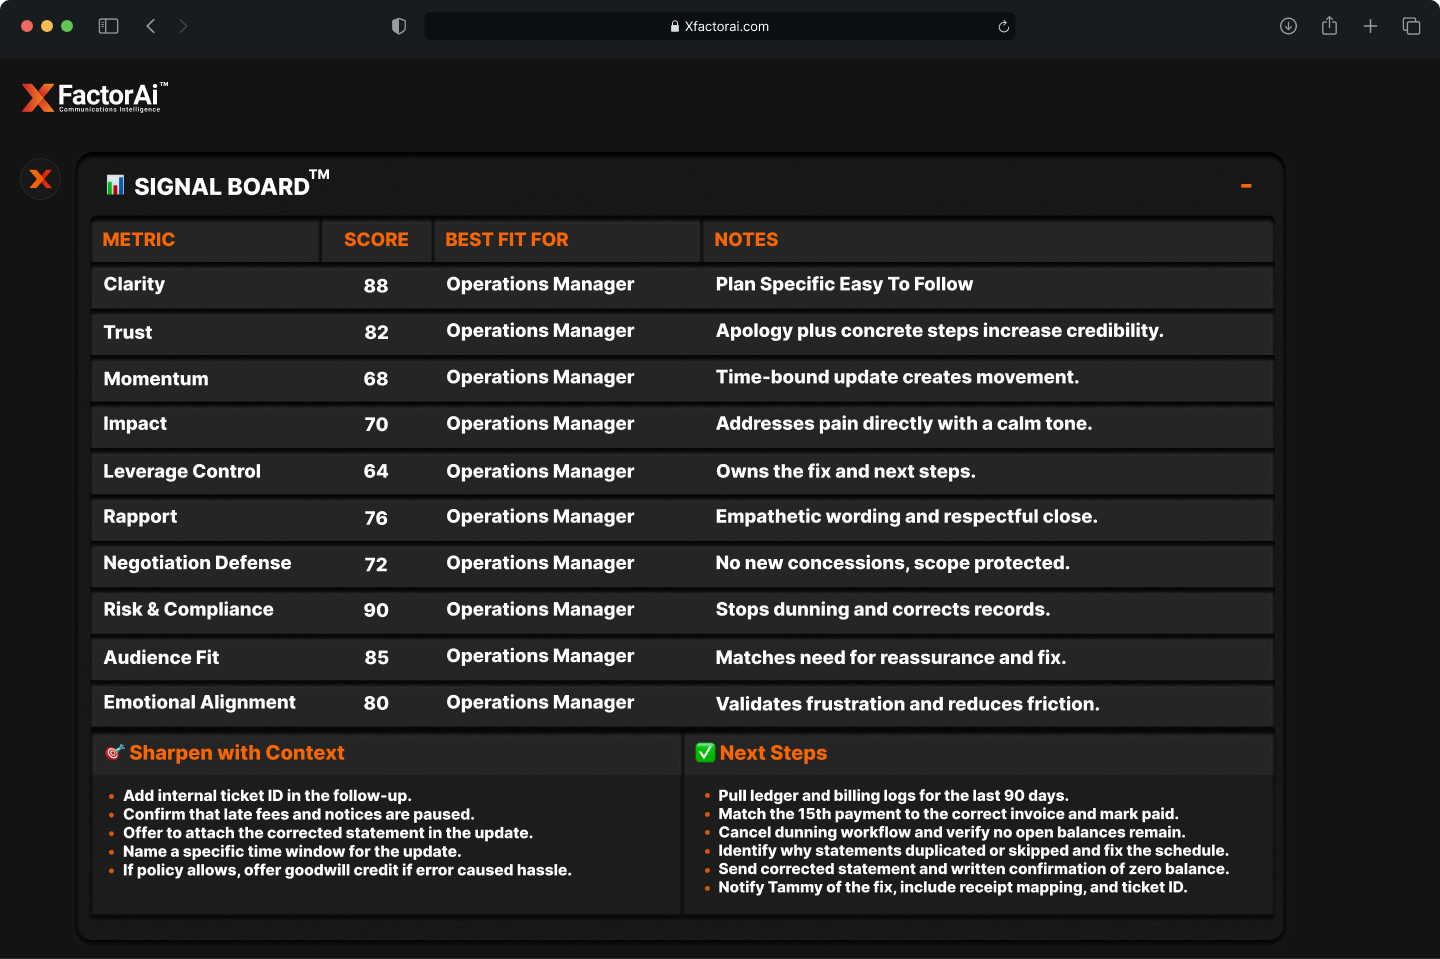
Task: Click the BEST FIT FOR column header
Action: 506,240
